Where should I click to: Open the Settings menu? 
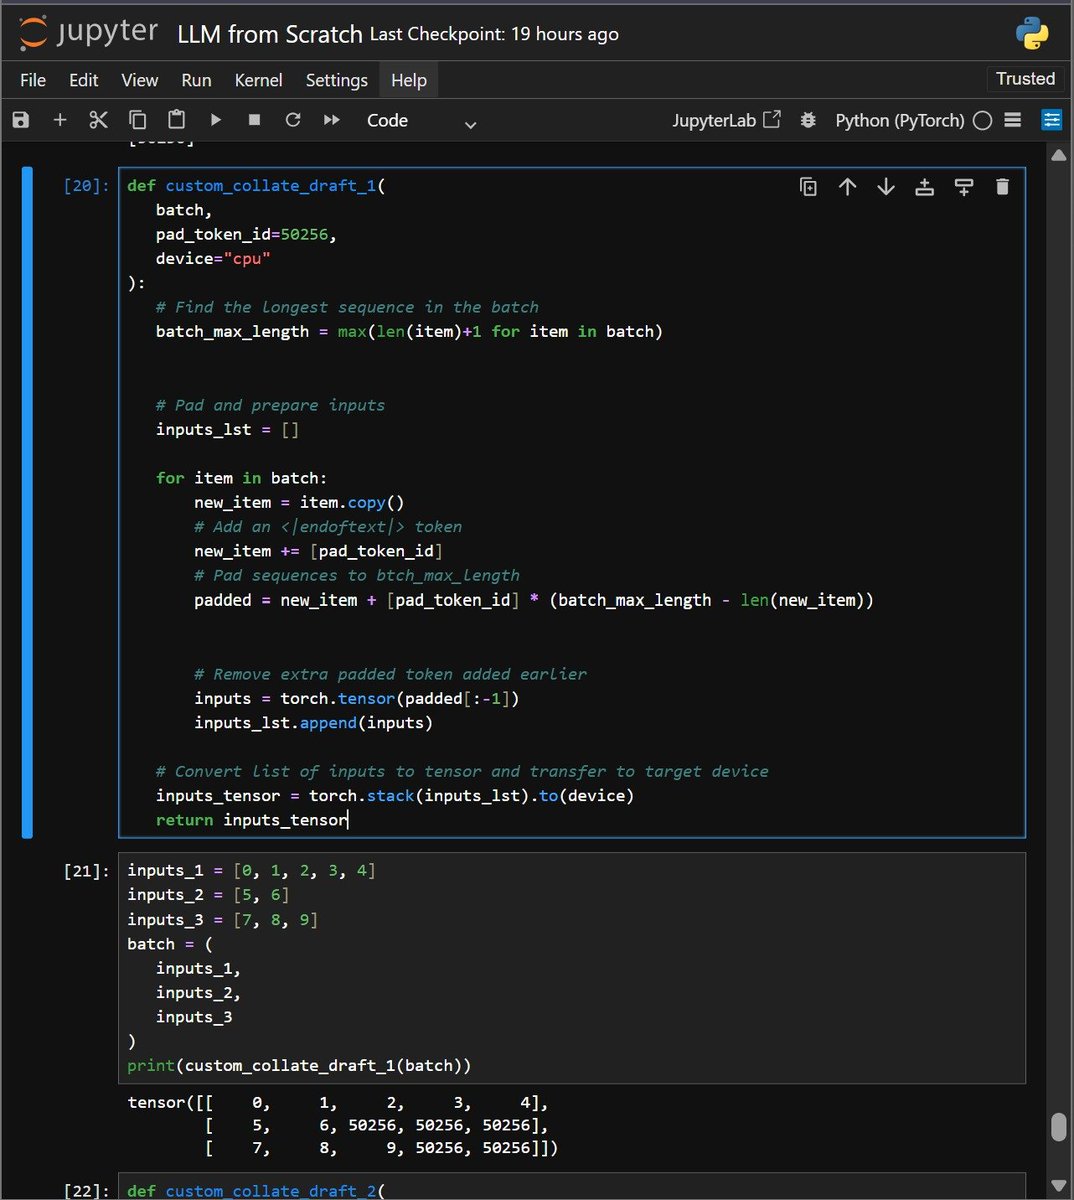[337, 80]
